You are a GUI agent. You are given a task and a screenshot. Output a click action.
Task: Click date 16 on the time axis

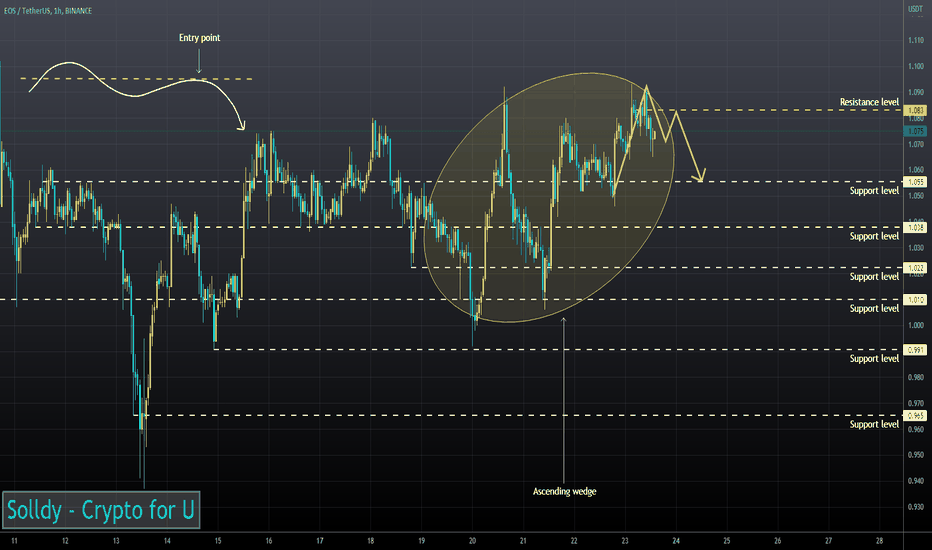[269, 541]
